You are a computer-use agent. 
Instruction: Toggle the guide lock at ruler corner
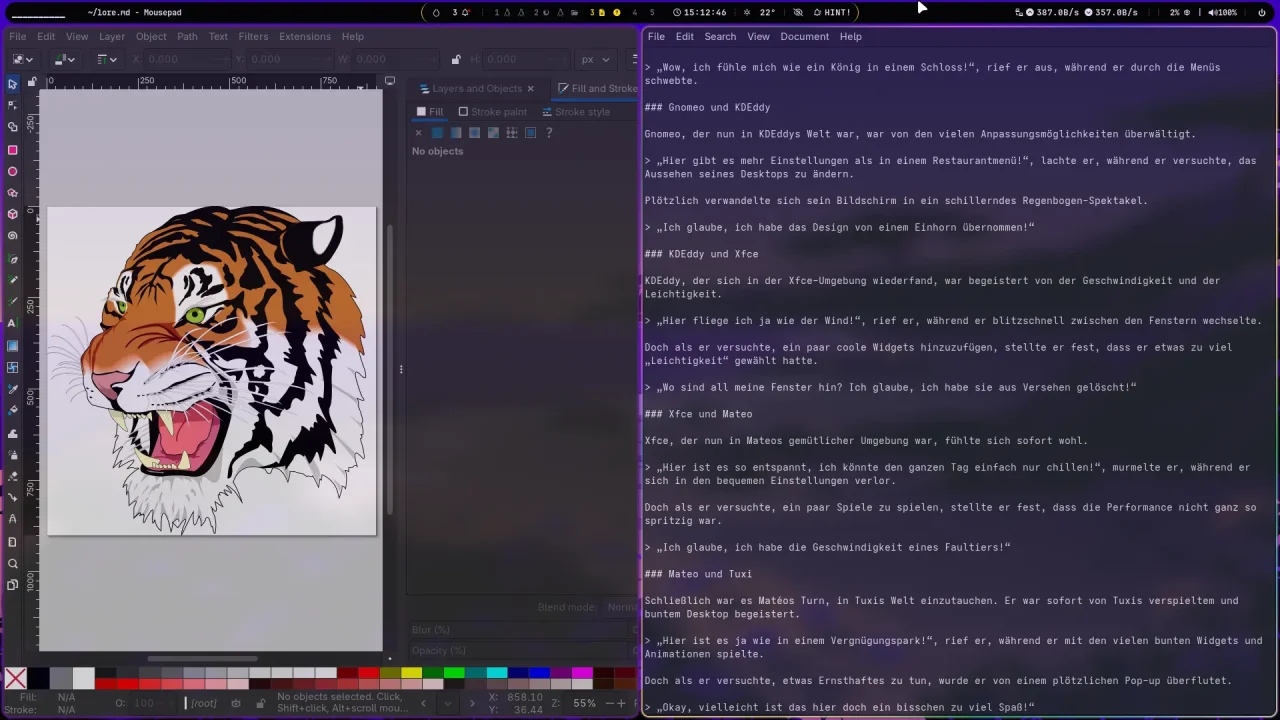tap(32, 81)
